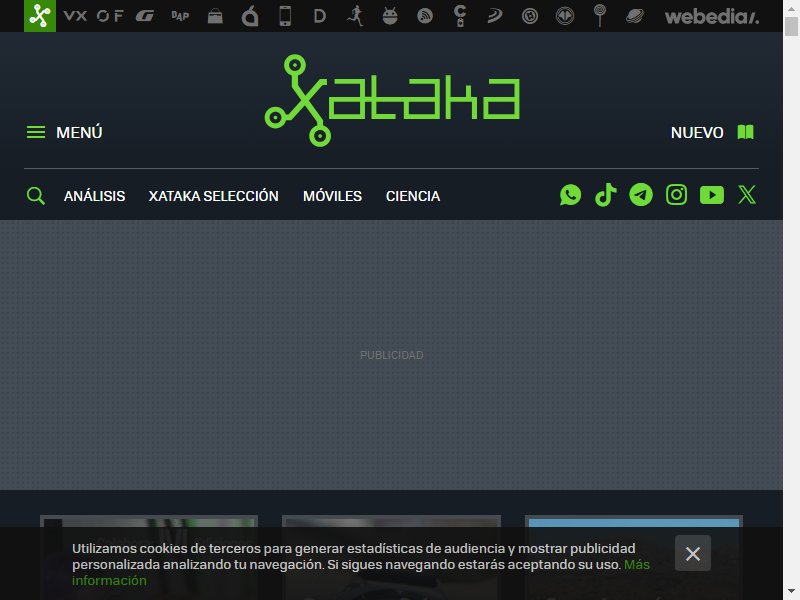Viewport: 800px width, 600px height.
Task: Click the Android robot site icon
Action: pyautogui.click(x=390, y=16)
